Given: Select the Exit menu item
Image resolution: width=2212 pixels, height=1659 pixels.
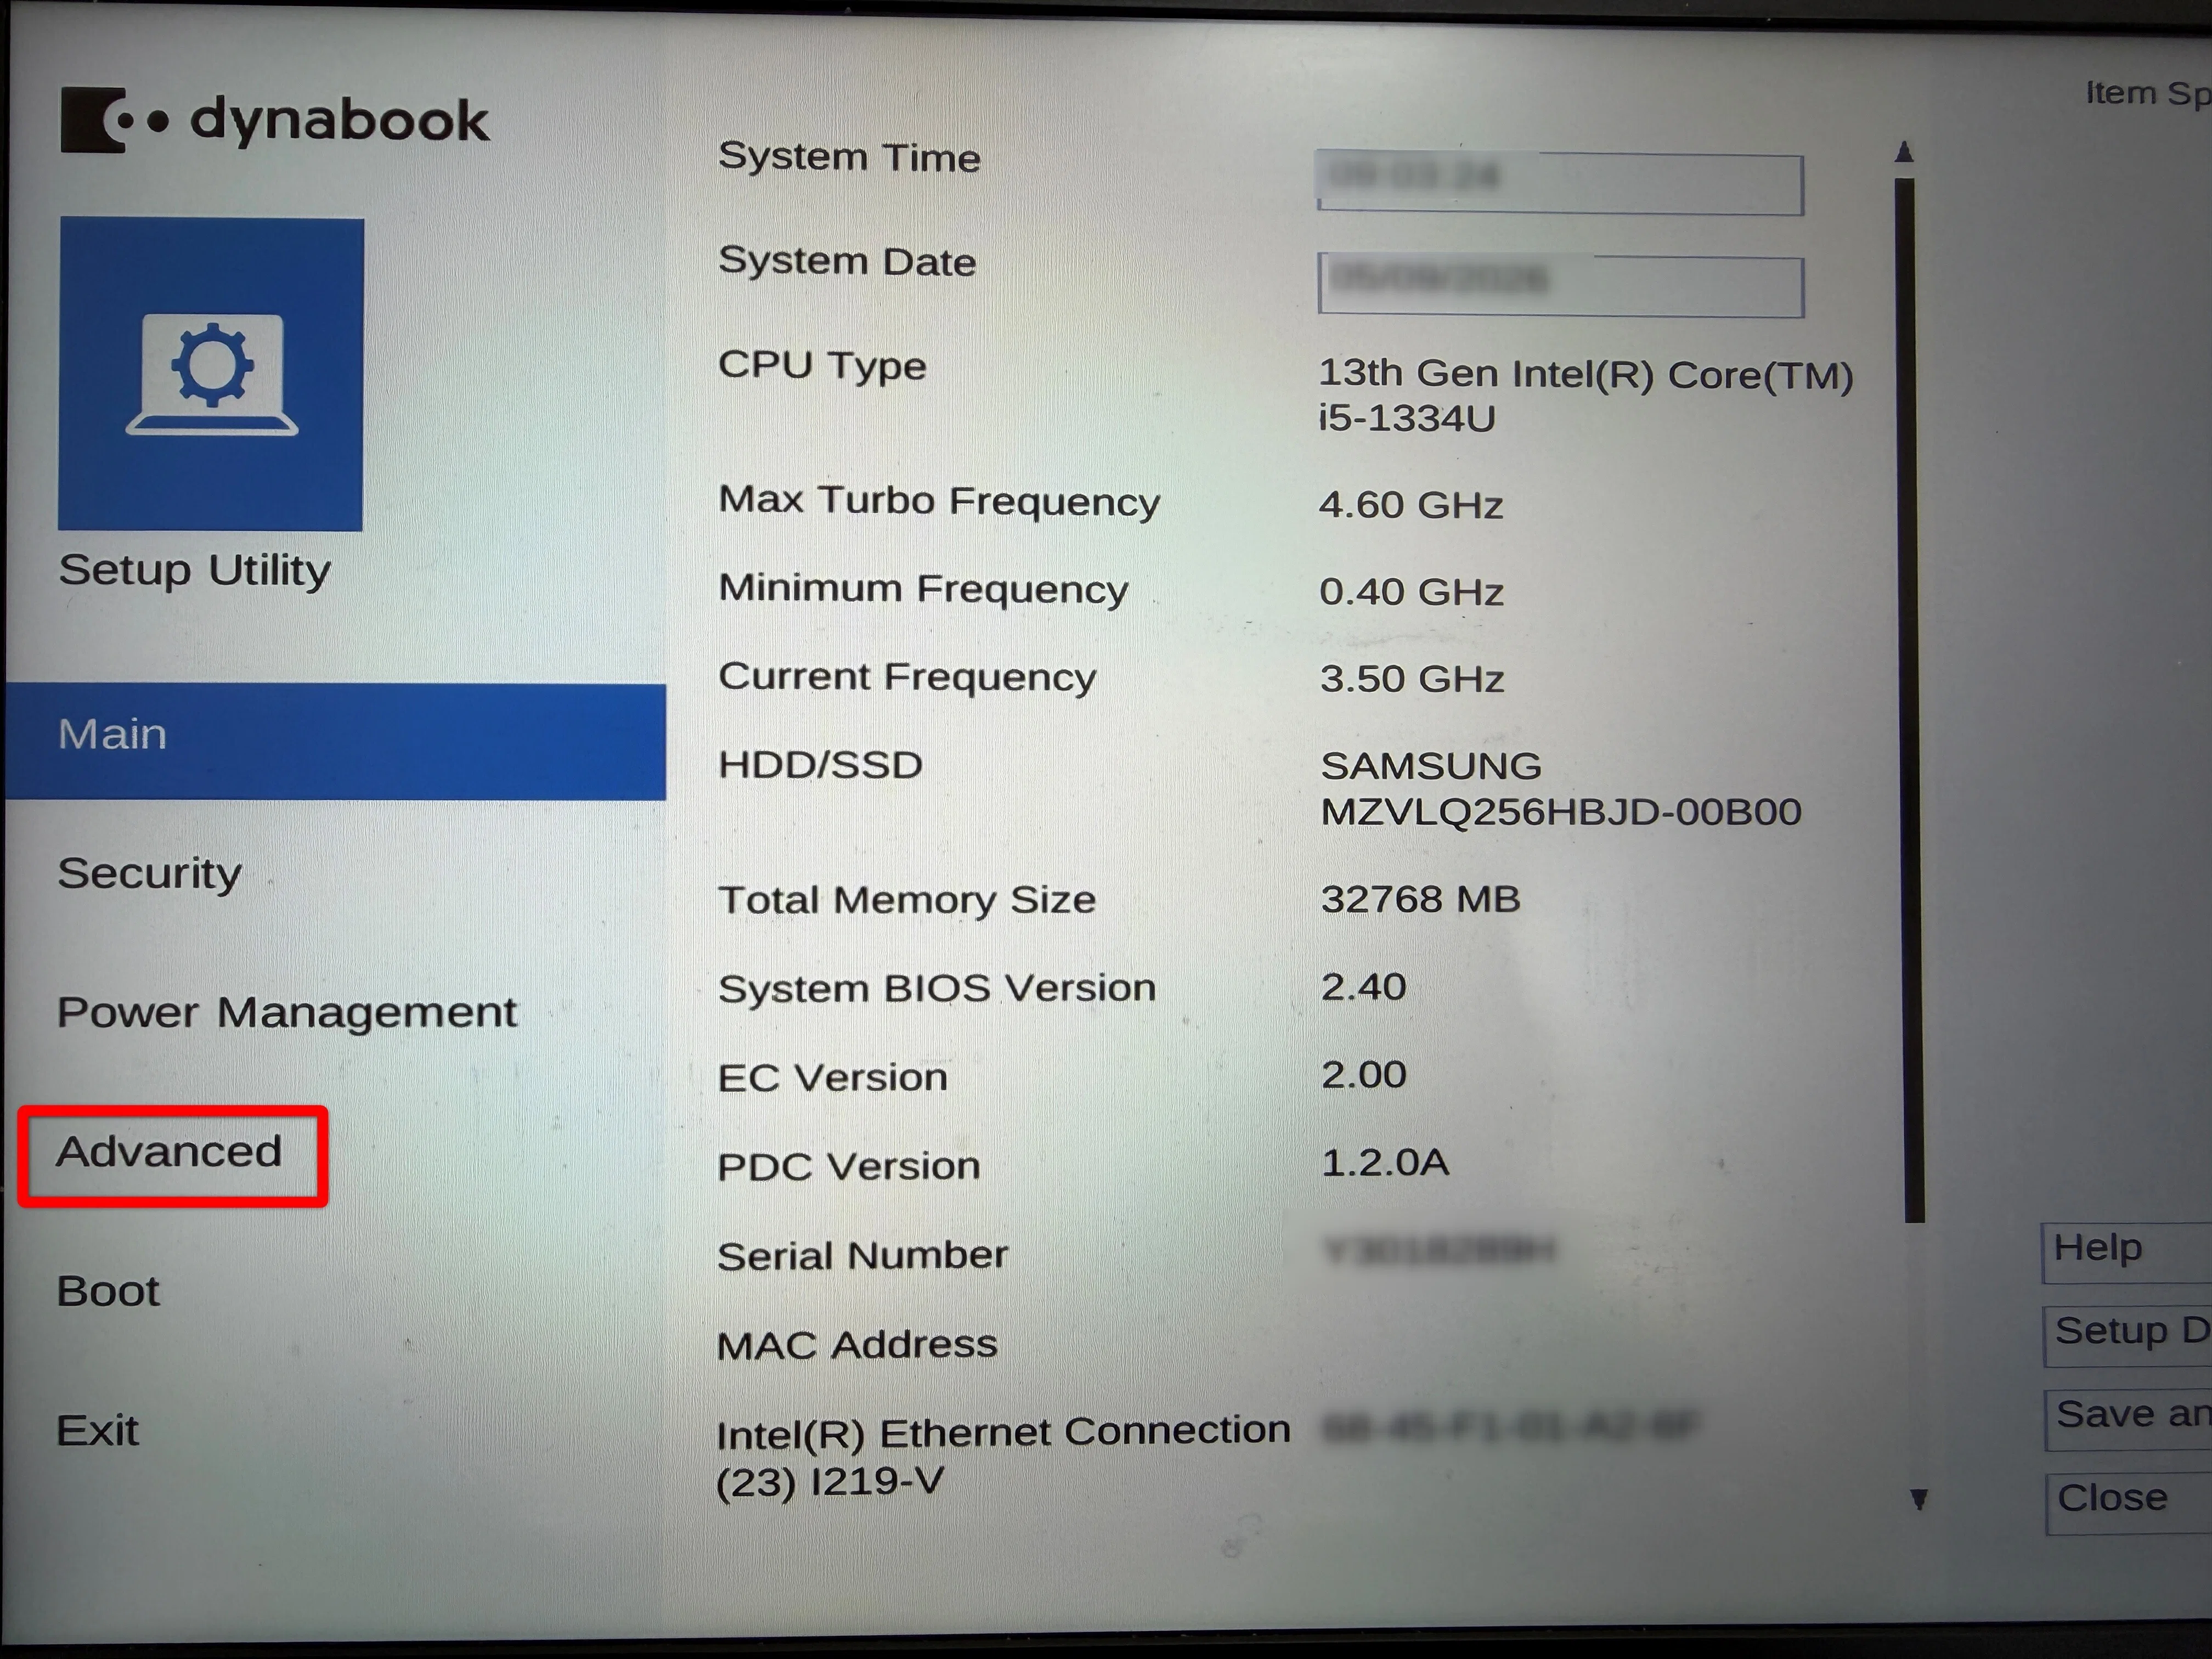Looking at the screenshot, I should click(x=97, y=1430).
